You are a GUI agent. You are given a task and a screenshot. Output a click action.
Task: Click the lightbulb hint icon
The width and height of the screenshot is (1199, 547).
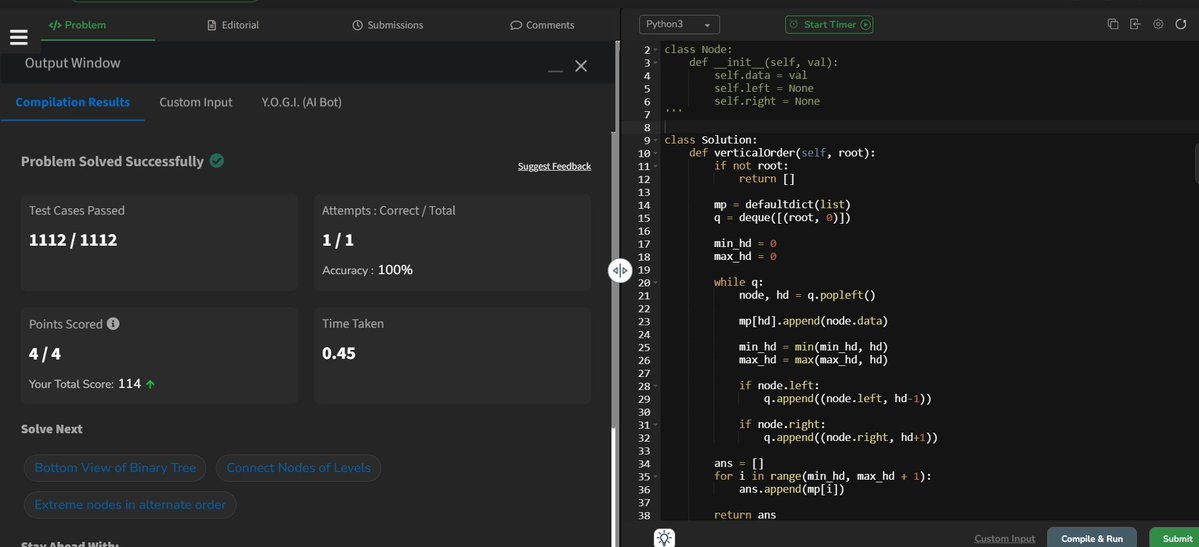pos(664,538)
